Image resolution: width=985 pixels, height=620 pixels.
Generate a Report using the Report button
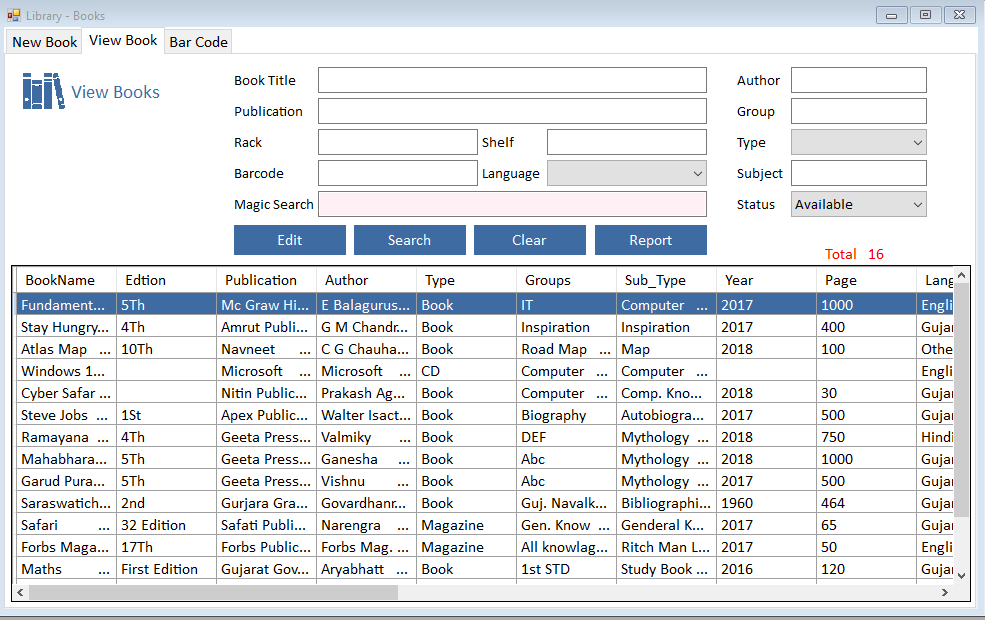pyautogui.click(x=650, y=240)
